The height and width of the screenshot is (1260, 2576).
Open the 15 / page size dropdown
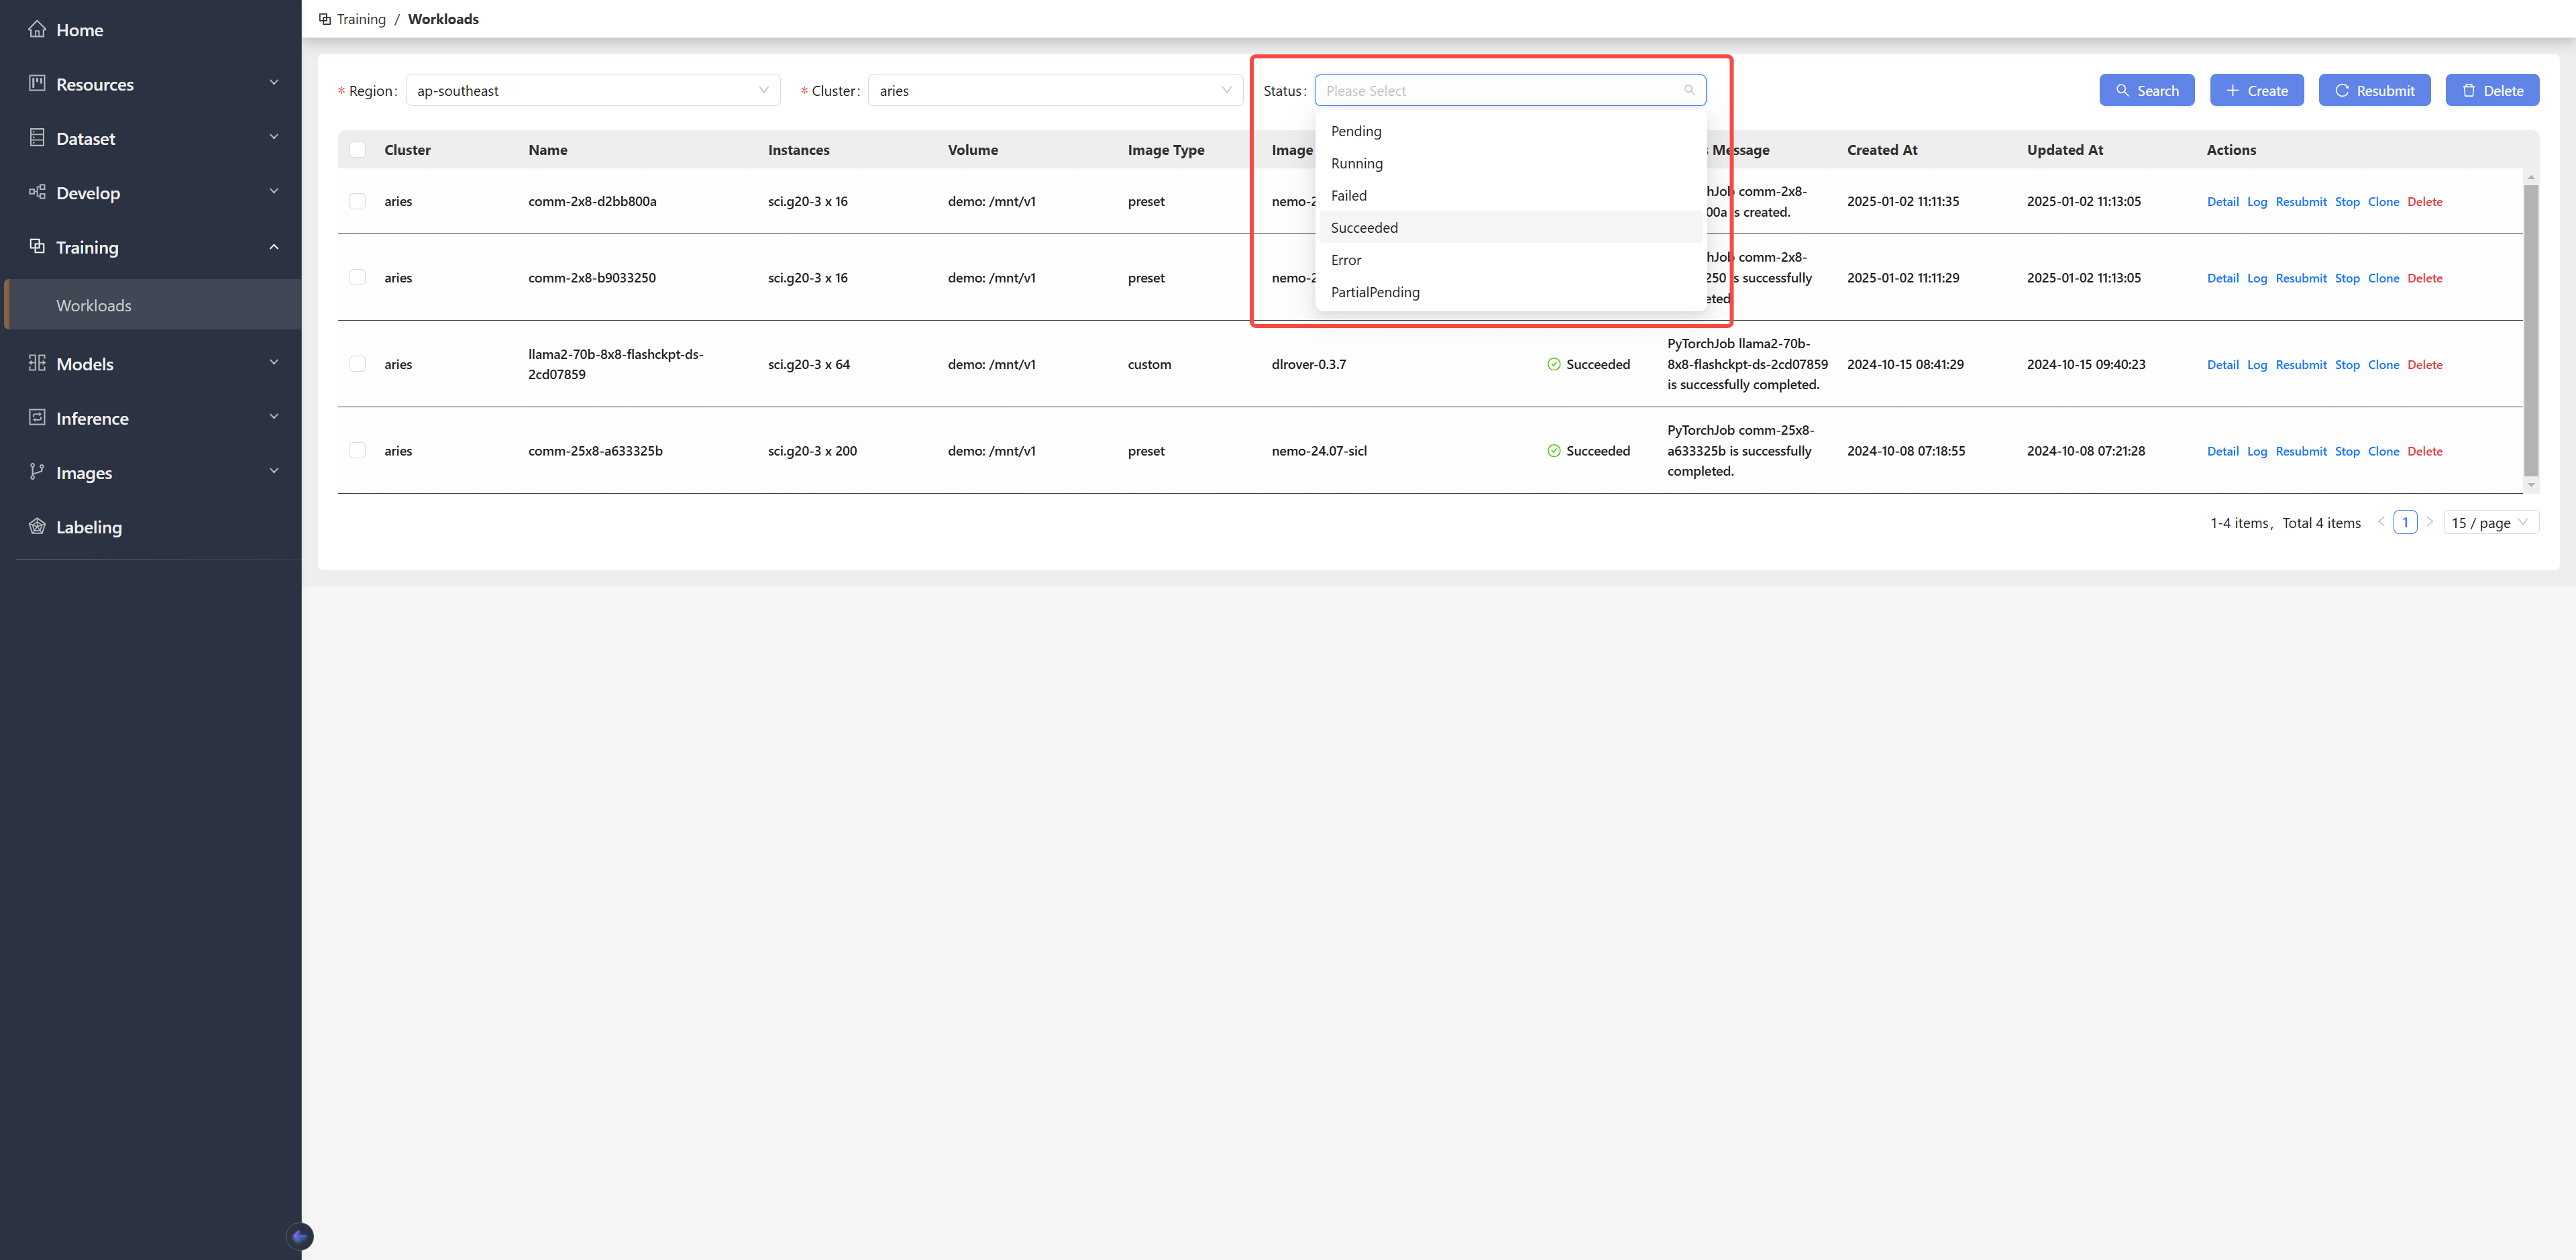click(2490, 523)
